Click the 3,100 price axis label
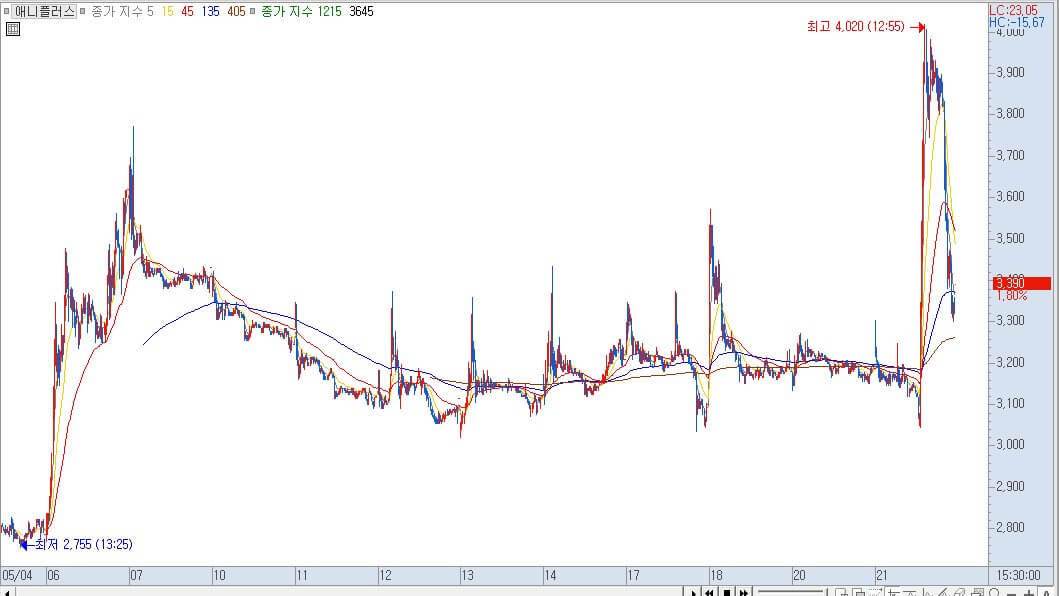1059x596 pixels. [x=1010, y=403]
